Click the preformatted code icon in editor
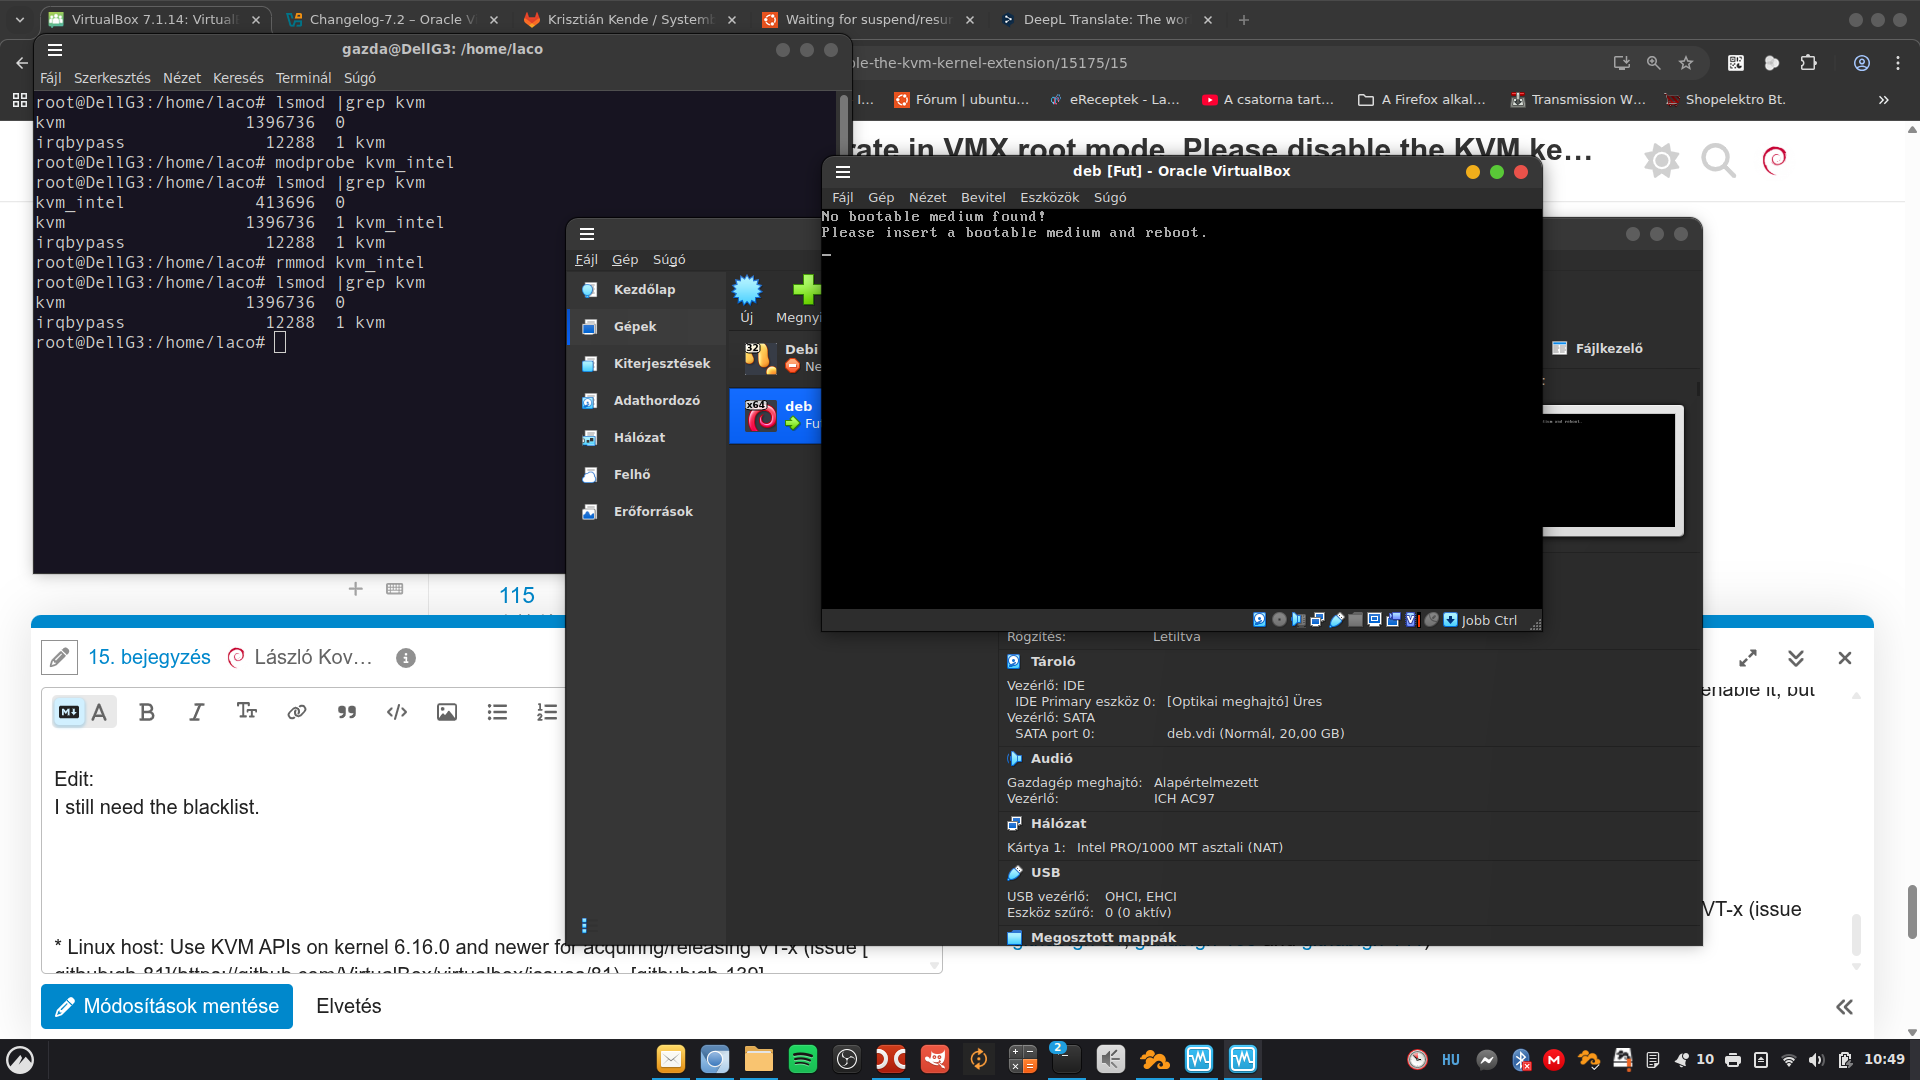The image size is (1920, 1080). click(396, 712)
